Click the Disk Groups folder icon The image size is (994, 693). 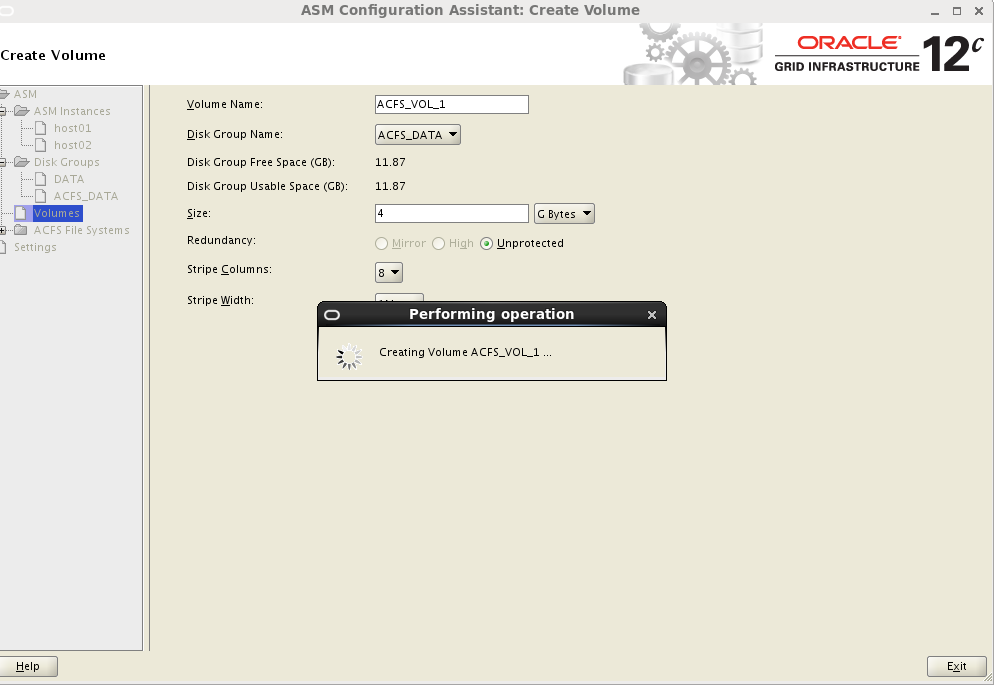click(x=22, y=162)
